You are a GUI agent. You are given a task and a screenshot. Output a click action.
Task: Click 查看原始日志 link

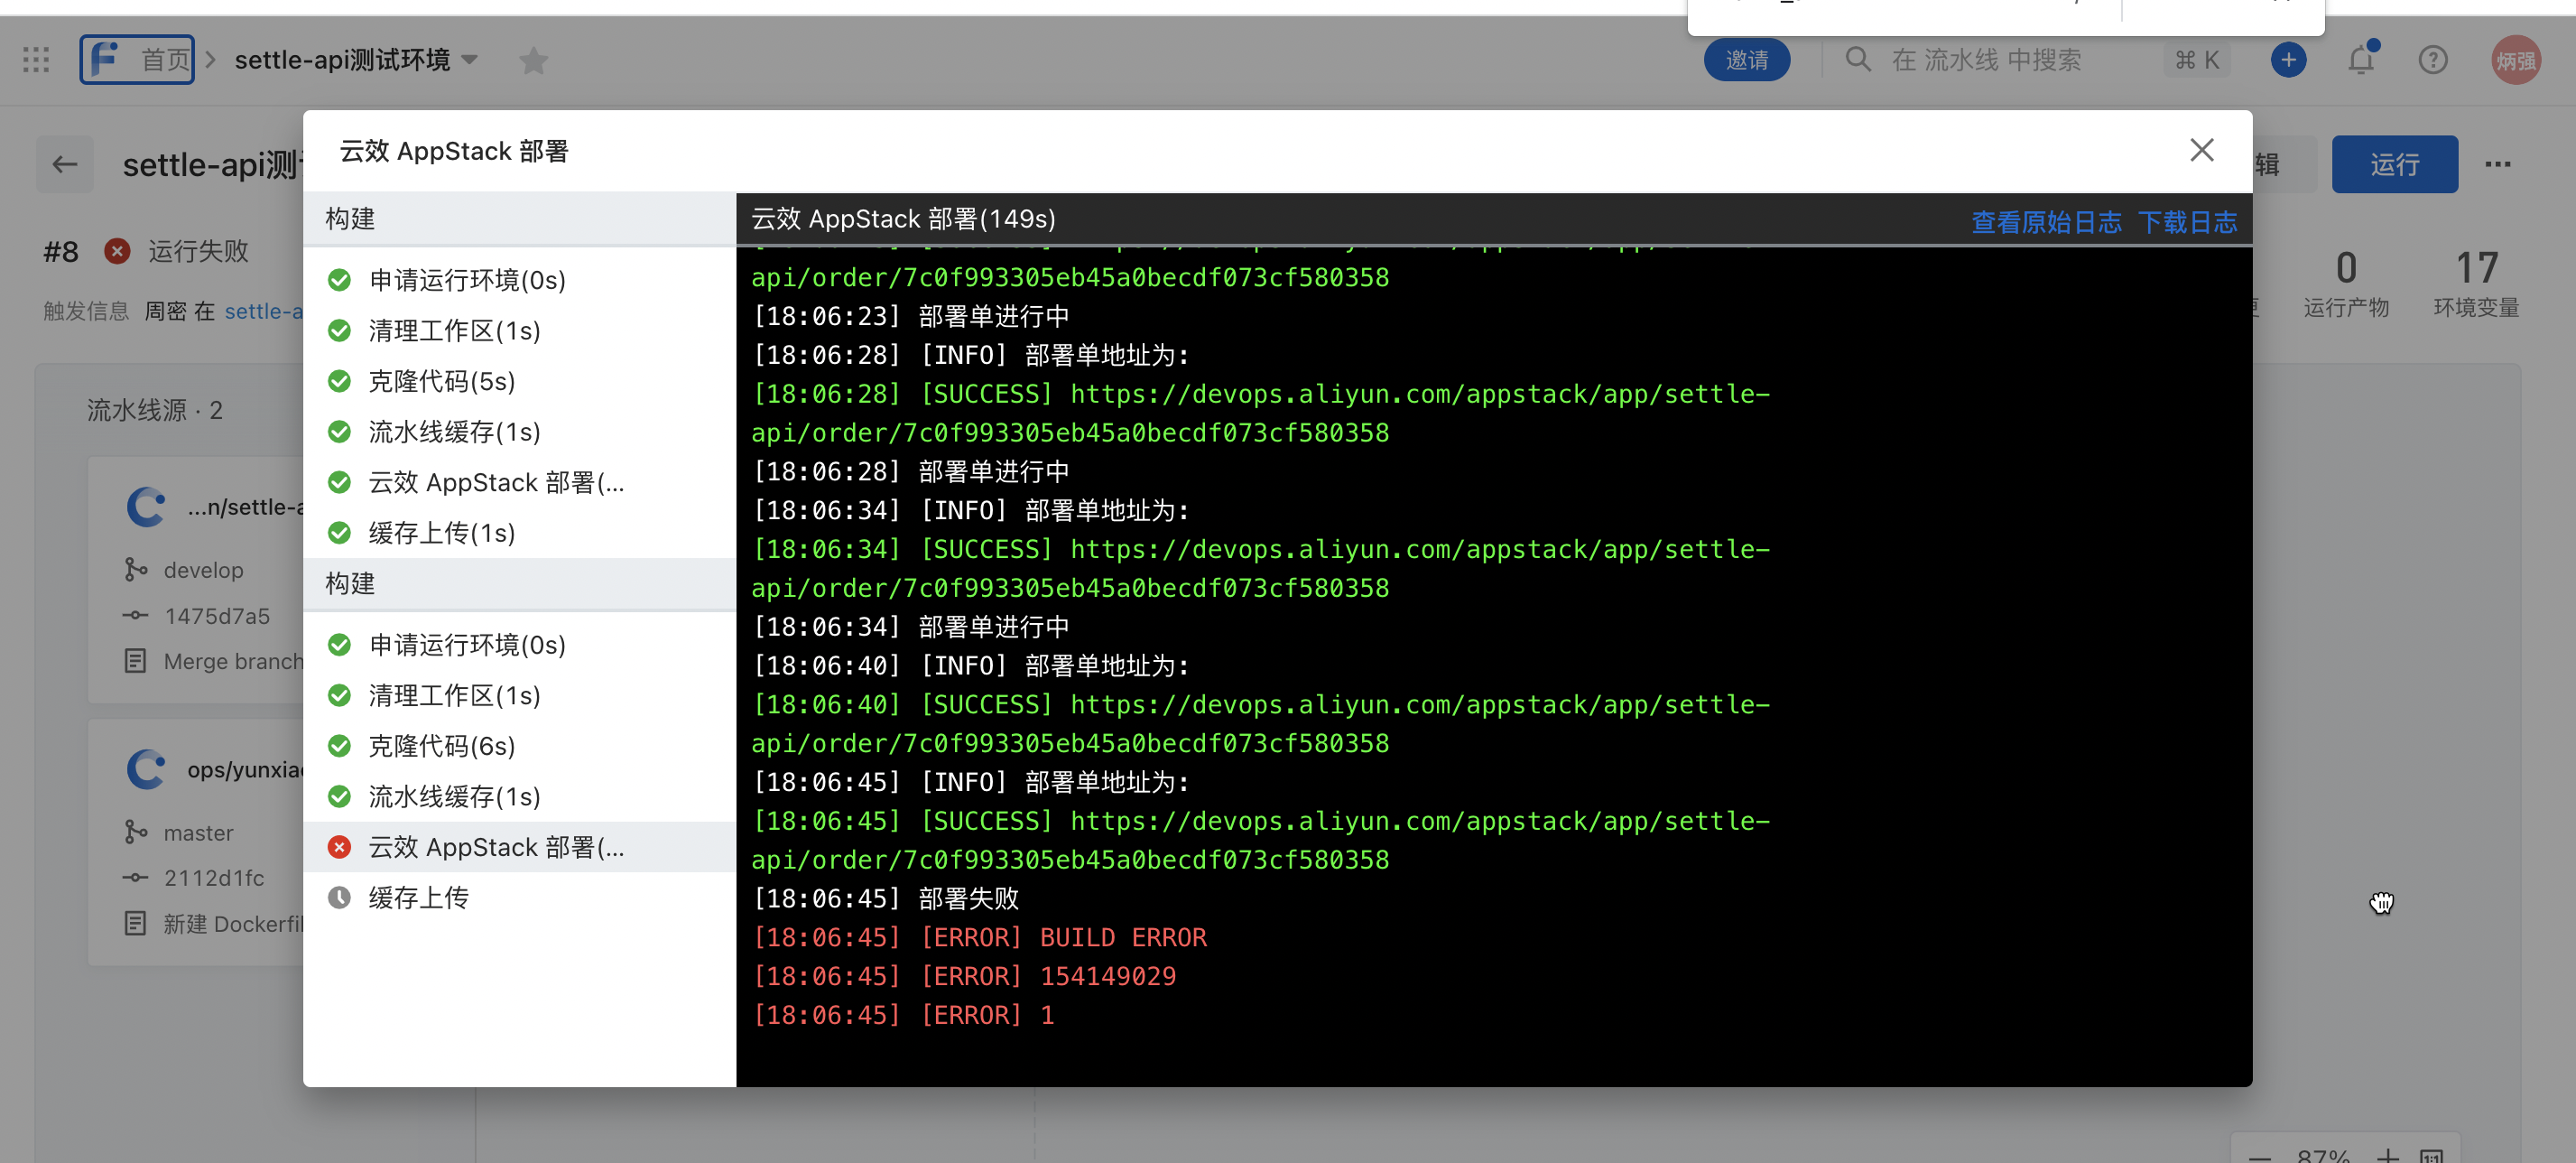click(2045, 221)
